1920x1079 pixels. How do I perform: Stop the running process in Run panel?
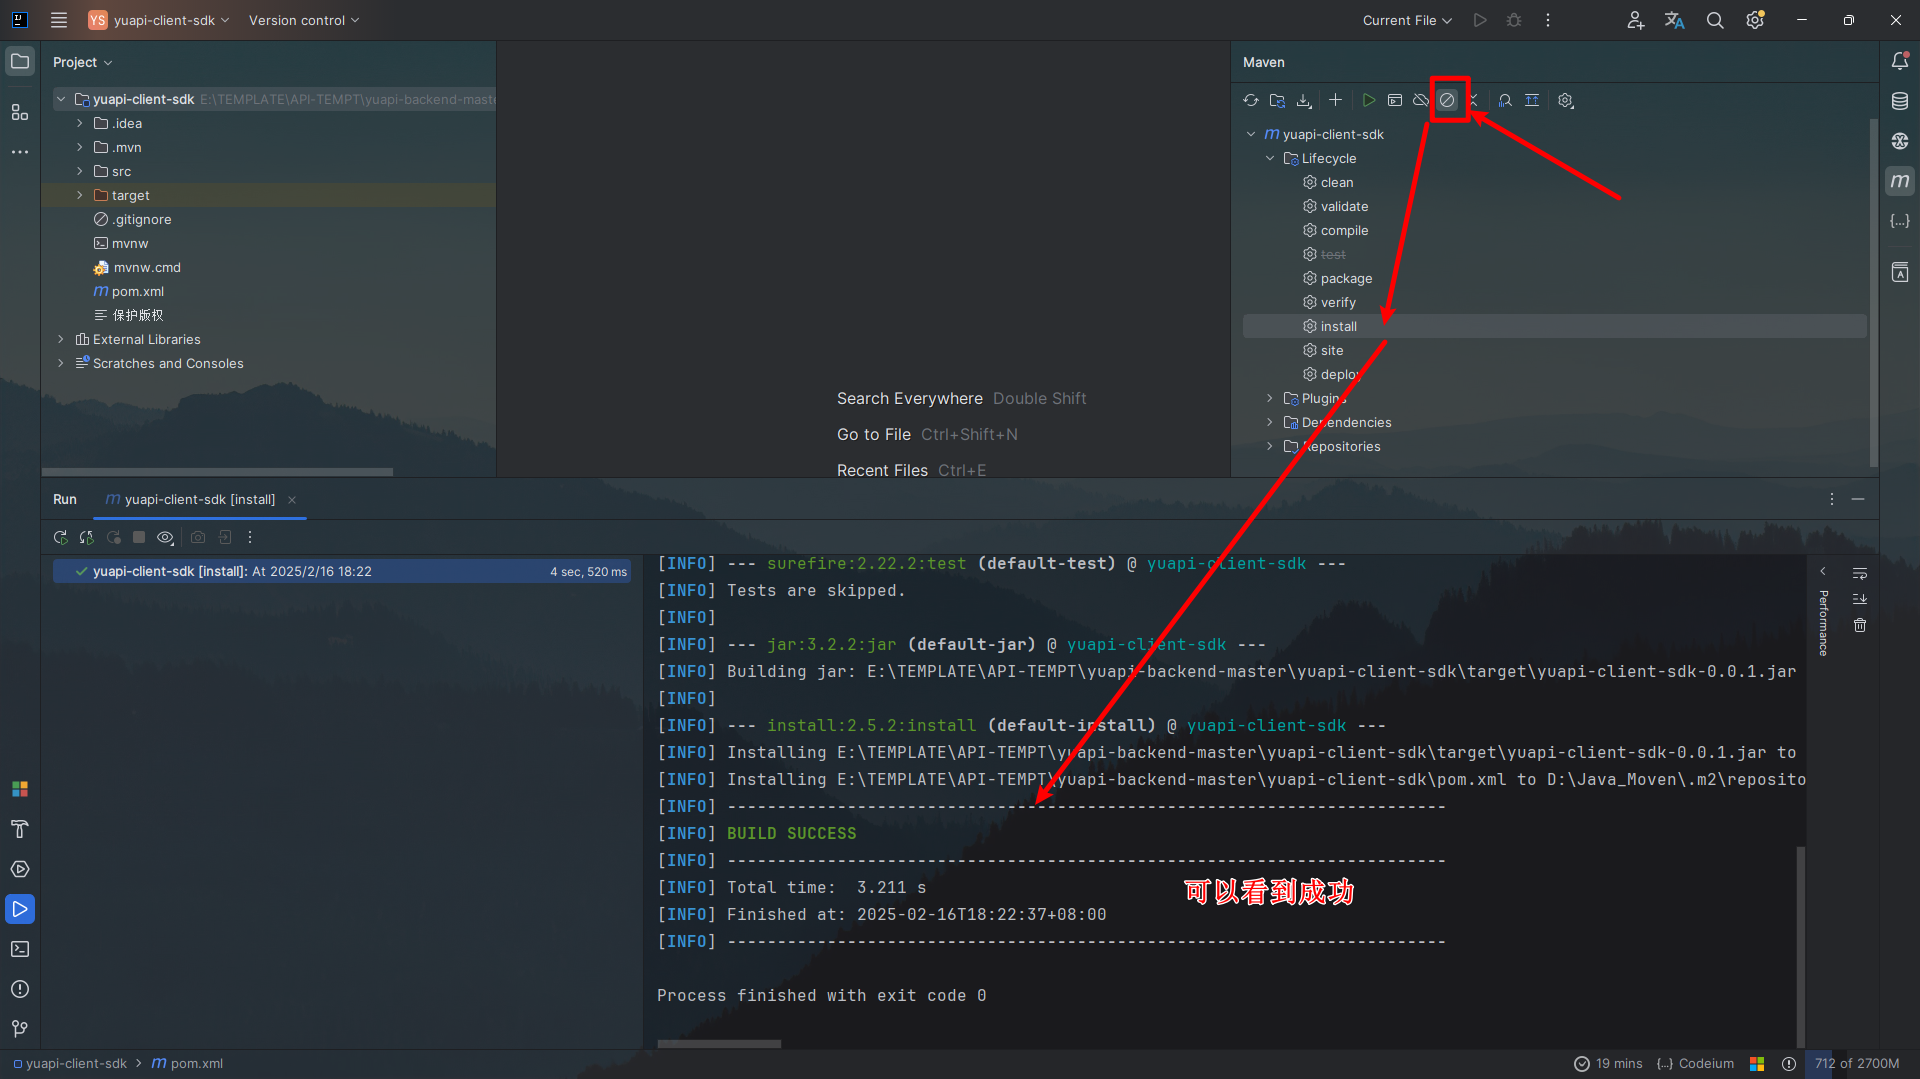tap(139, 537)
